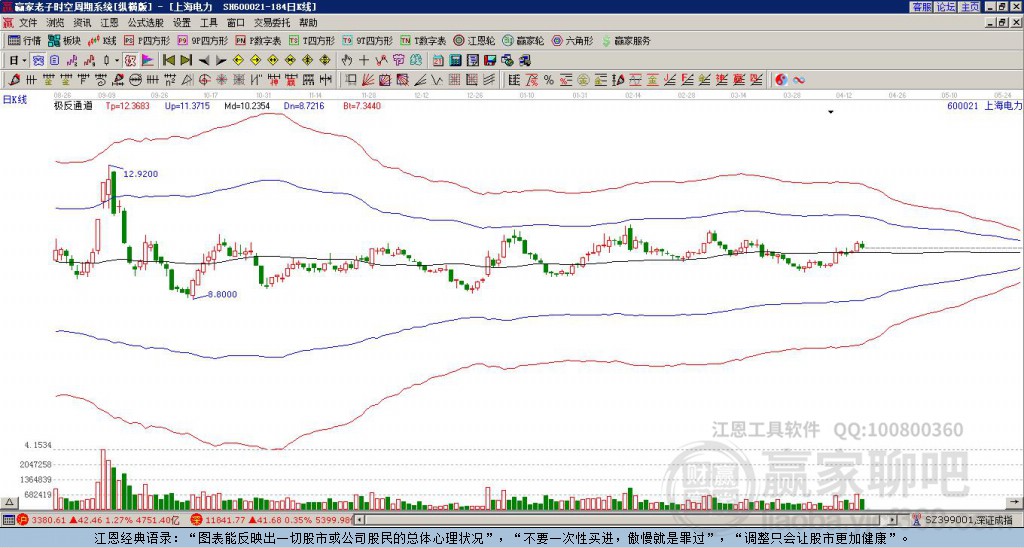The image size is (1024, 548).
Task: Click the SZ399001 深证成指 status entry
Action: [x=969, y=520]
